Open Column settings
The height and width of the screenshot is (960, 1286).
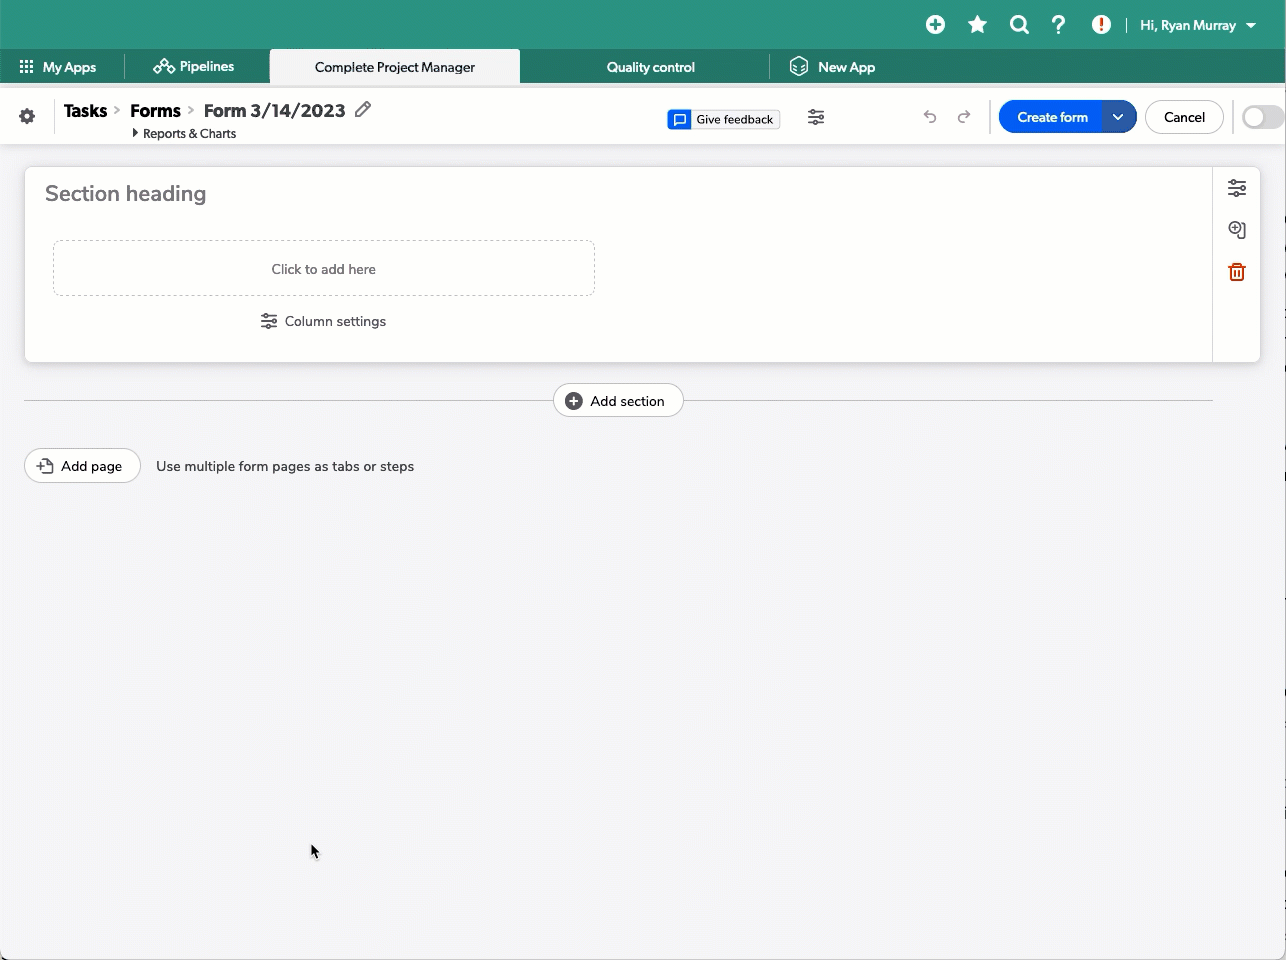pyautogui.click(x=323, y=321)
